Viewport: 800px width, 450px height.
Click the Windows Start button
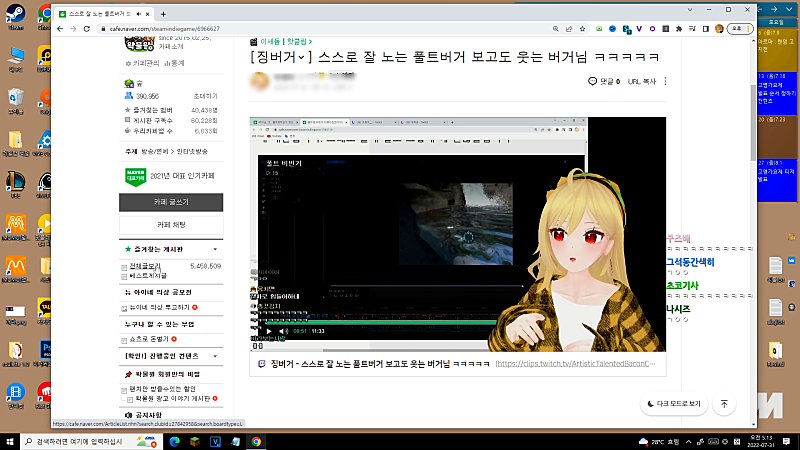(x=11, y=441)
